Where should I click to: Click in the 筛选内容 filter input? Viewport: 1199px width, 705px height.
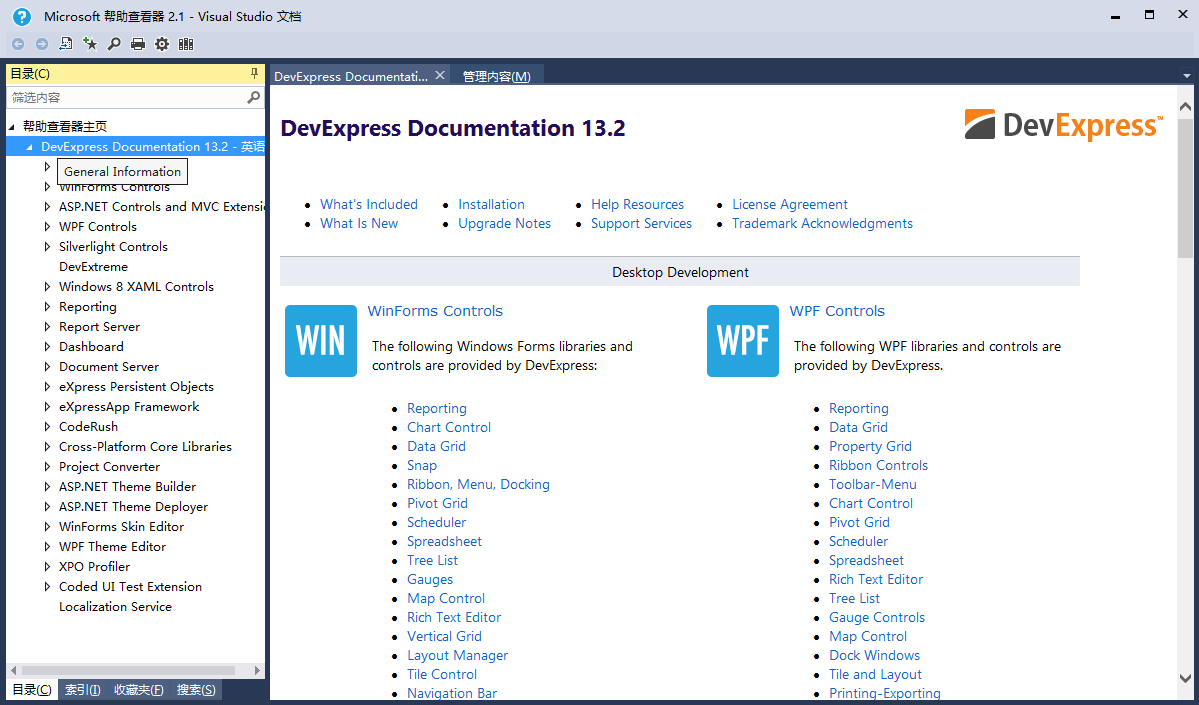pyautogui.click(x=126, y=97)
